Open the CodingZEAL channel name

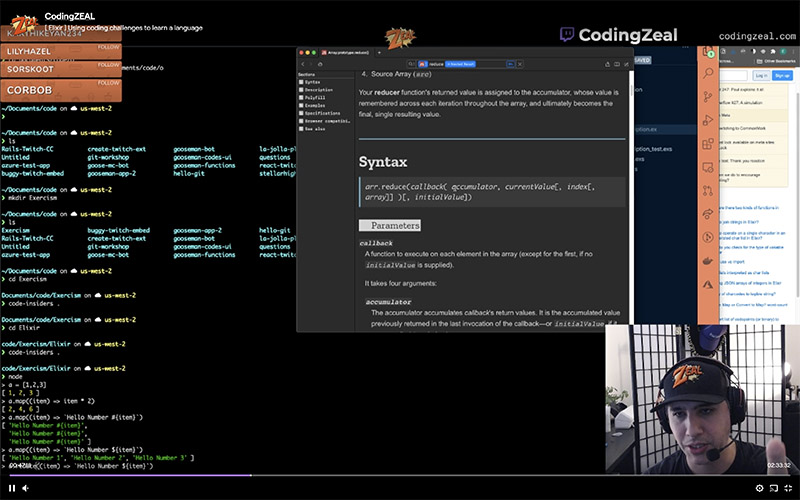point(69,16)
